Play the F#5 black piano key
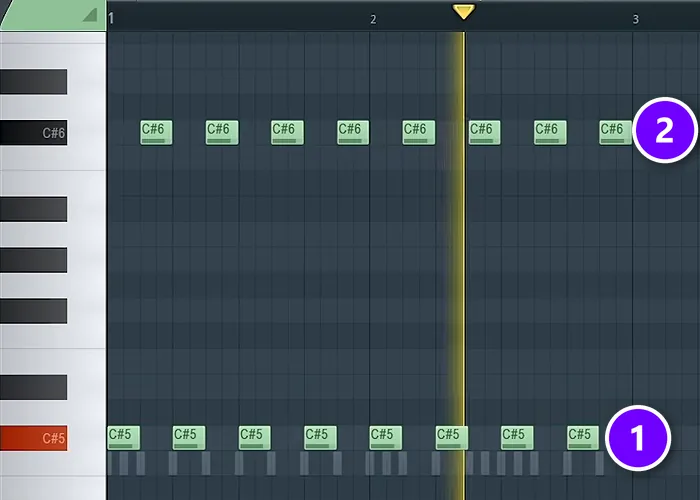The width and height of the screenshot is (700, 500). pos(33,311)
